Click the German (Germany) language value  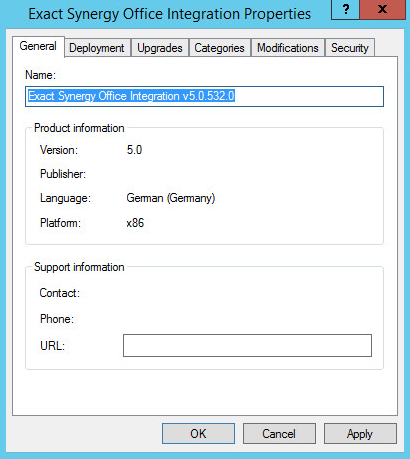(171, 198)
